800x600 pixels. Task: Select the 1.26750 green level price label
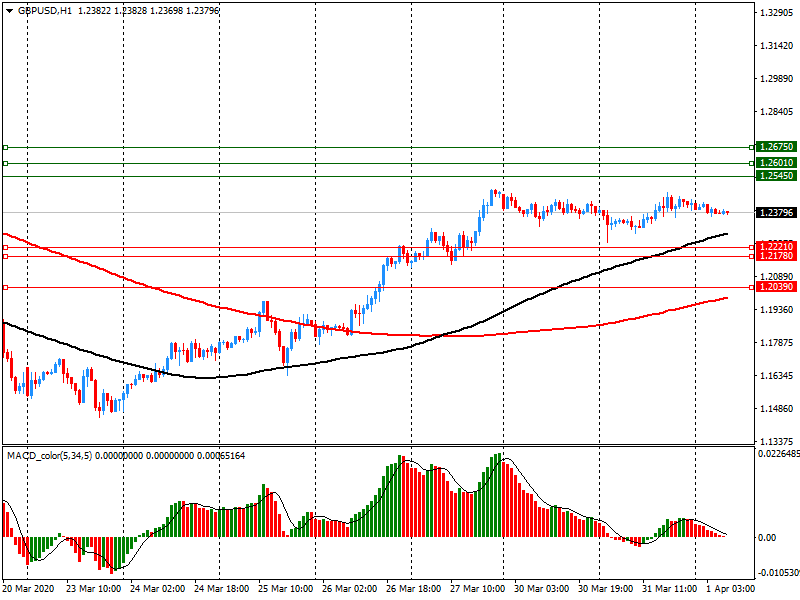(776, 147)
